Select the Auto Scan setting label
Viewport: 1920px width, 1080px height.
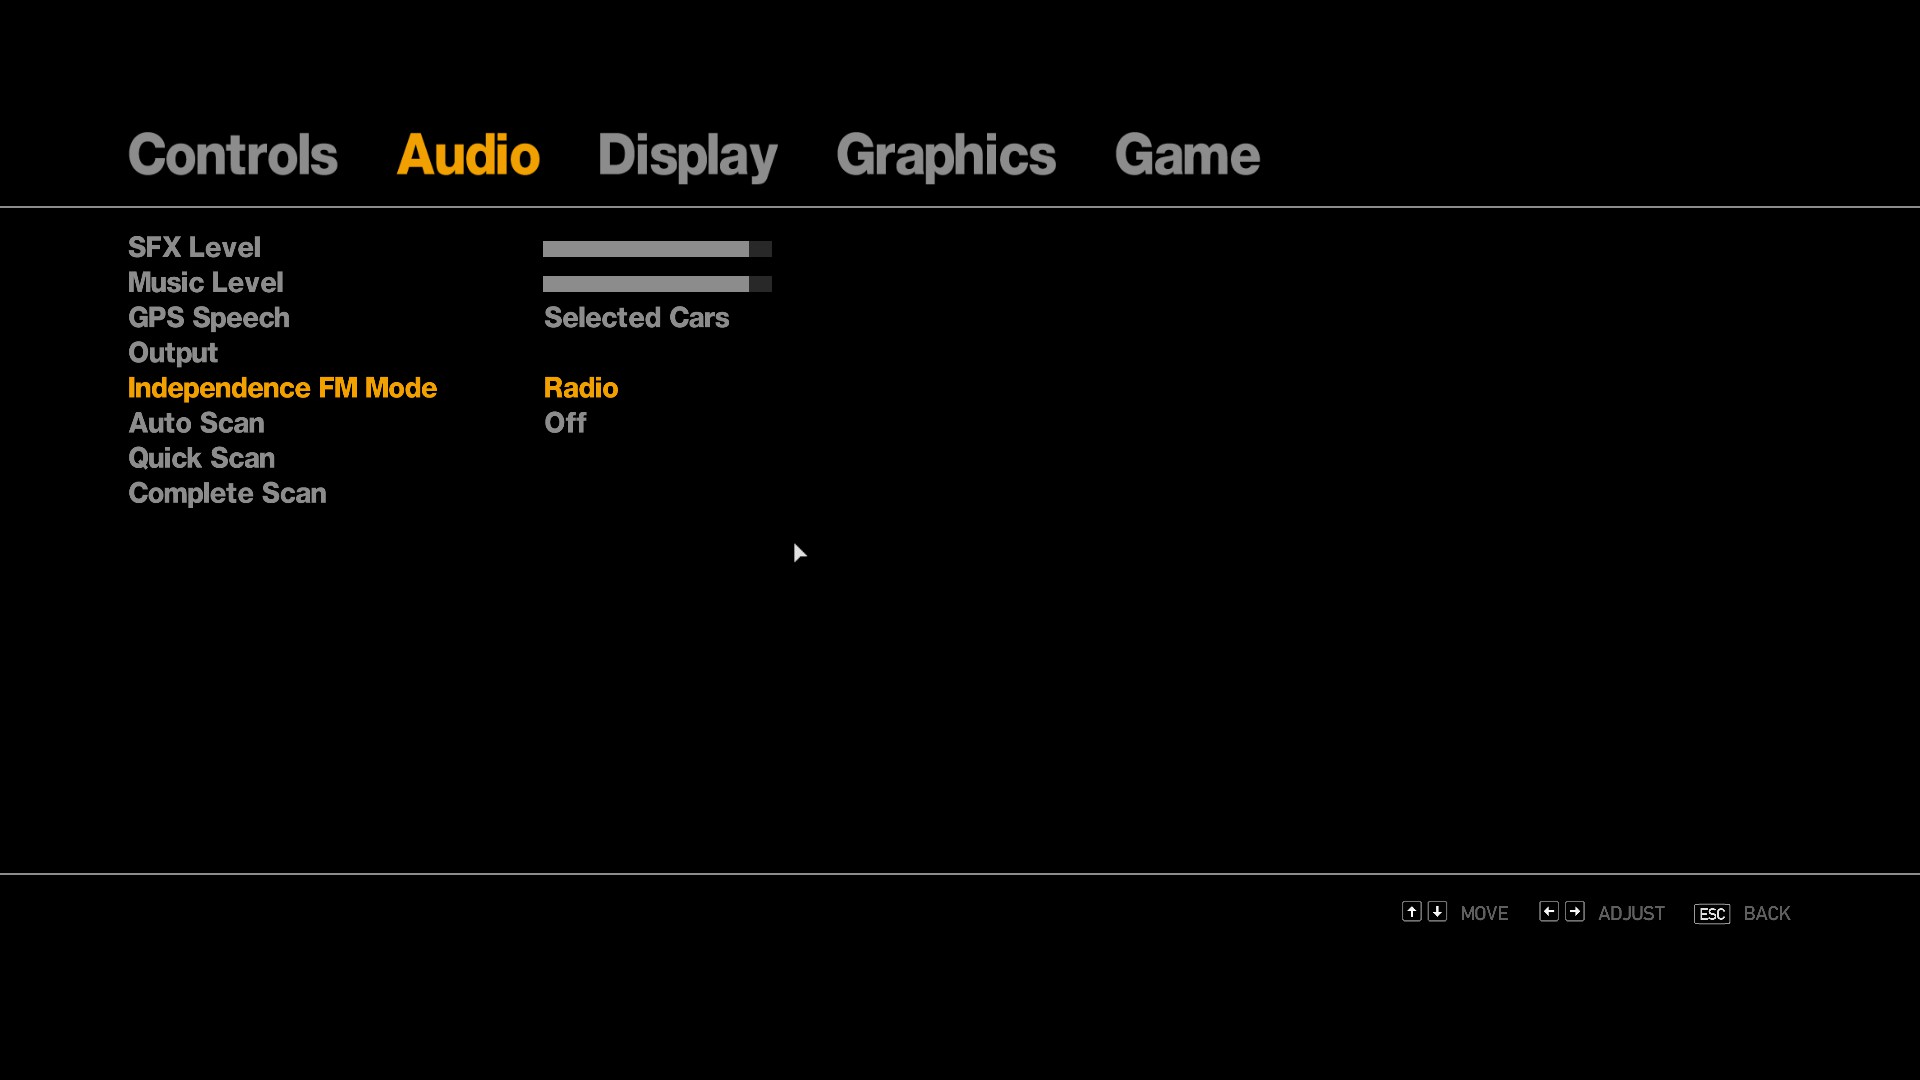pyautogui.click(x=196, y=423)
